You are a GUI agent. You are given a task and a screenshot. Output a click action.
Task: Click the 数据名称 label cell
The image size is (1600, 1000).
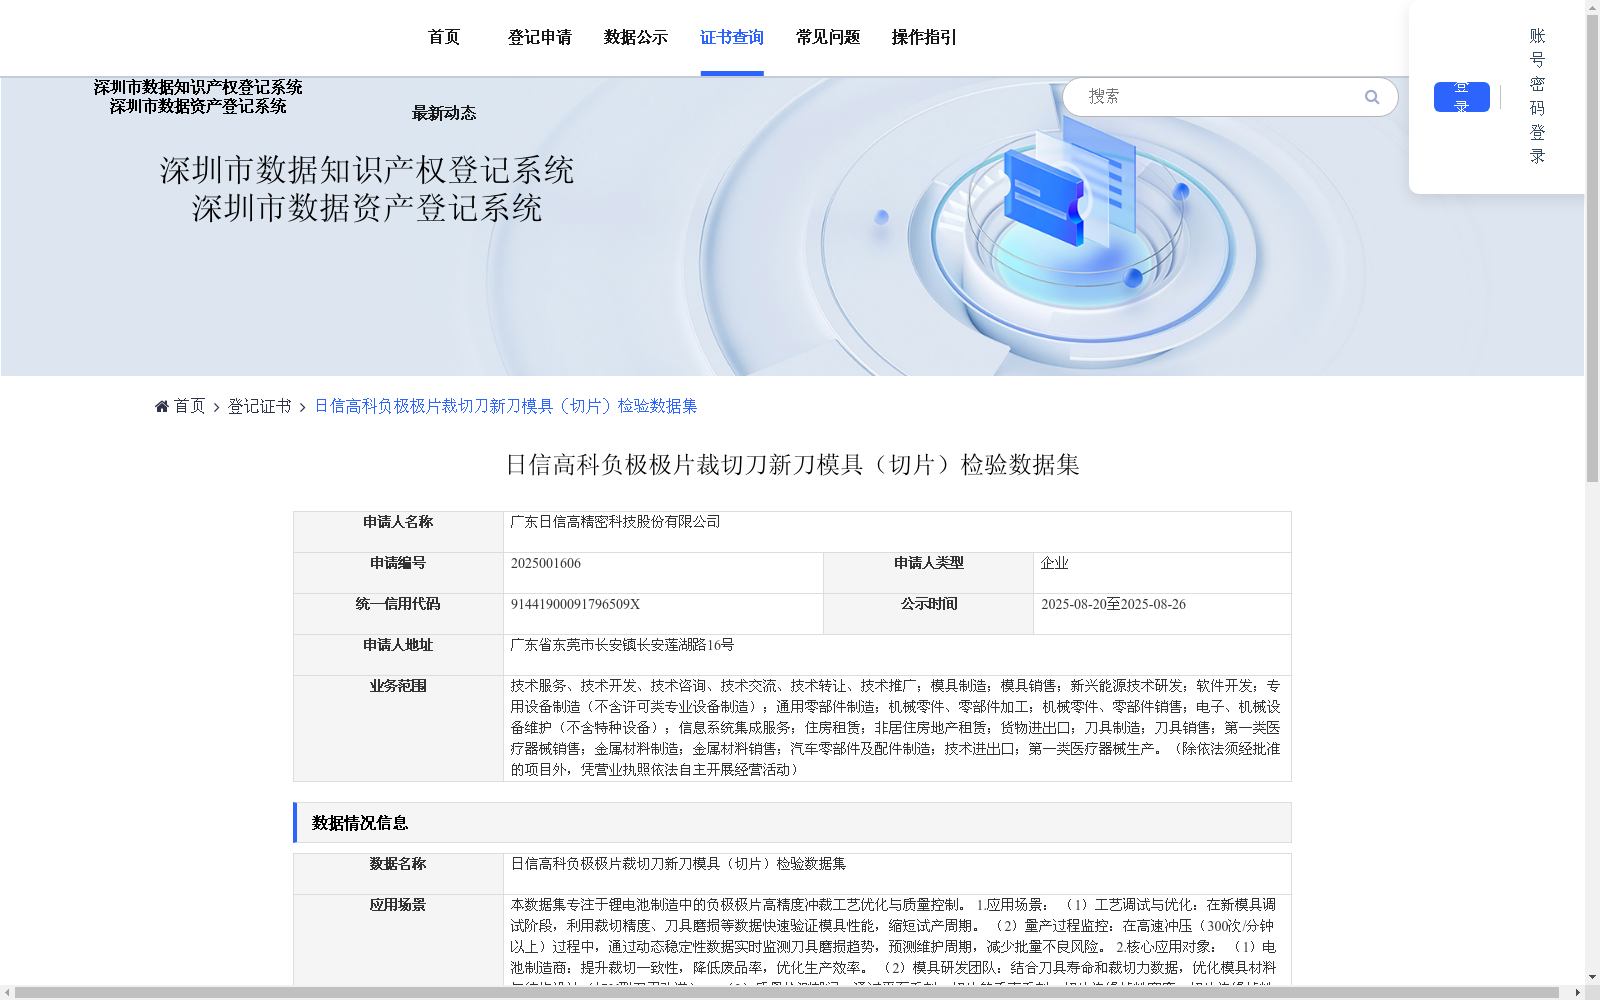[398, 874]
